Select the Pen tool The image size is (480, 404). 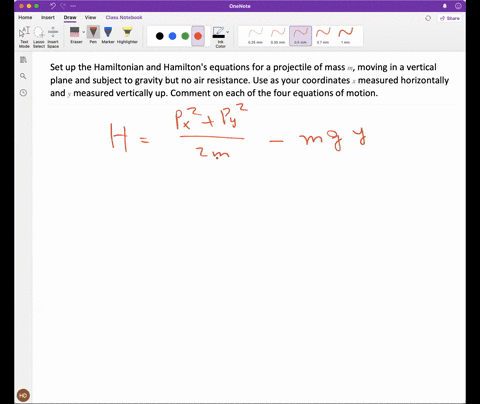tap(93, 35)
